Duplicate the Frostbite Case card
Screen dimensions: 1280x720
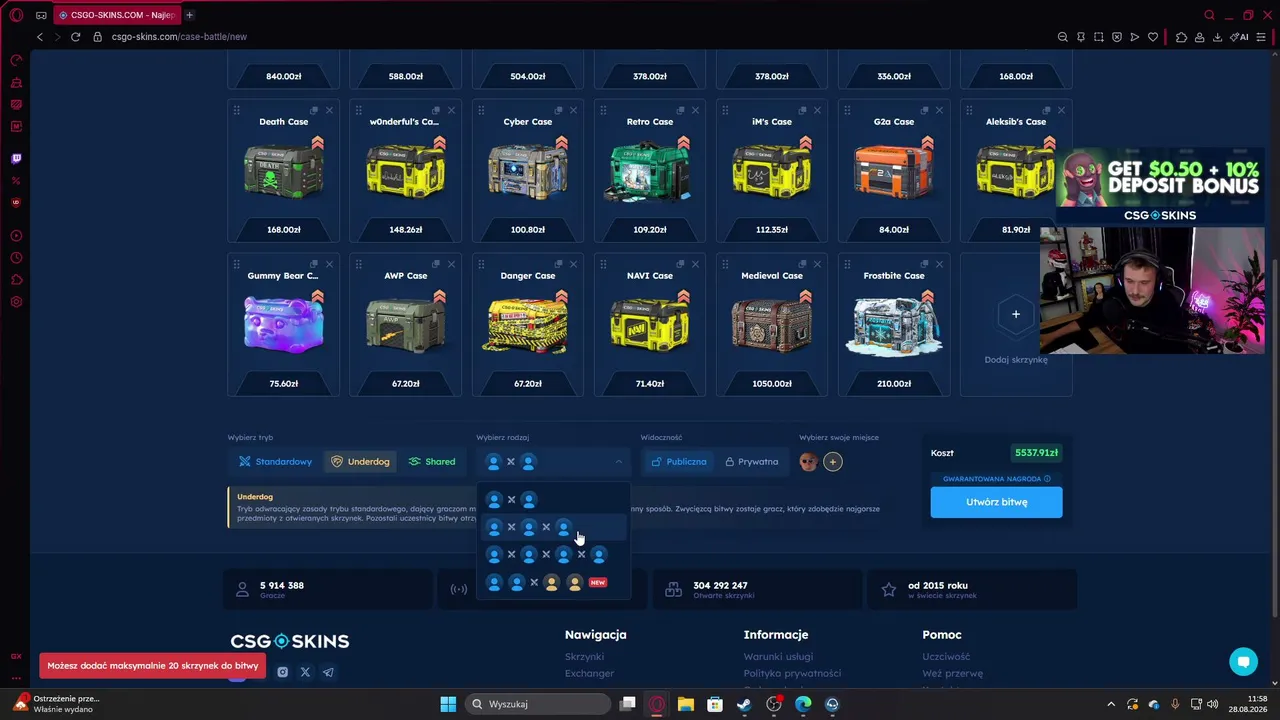[924, 264]
